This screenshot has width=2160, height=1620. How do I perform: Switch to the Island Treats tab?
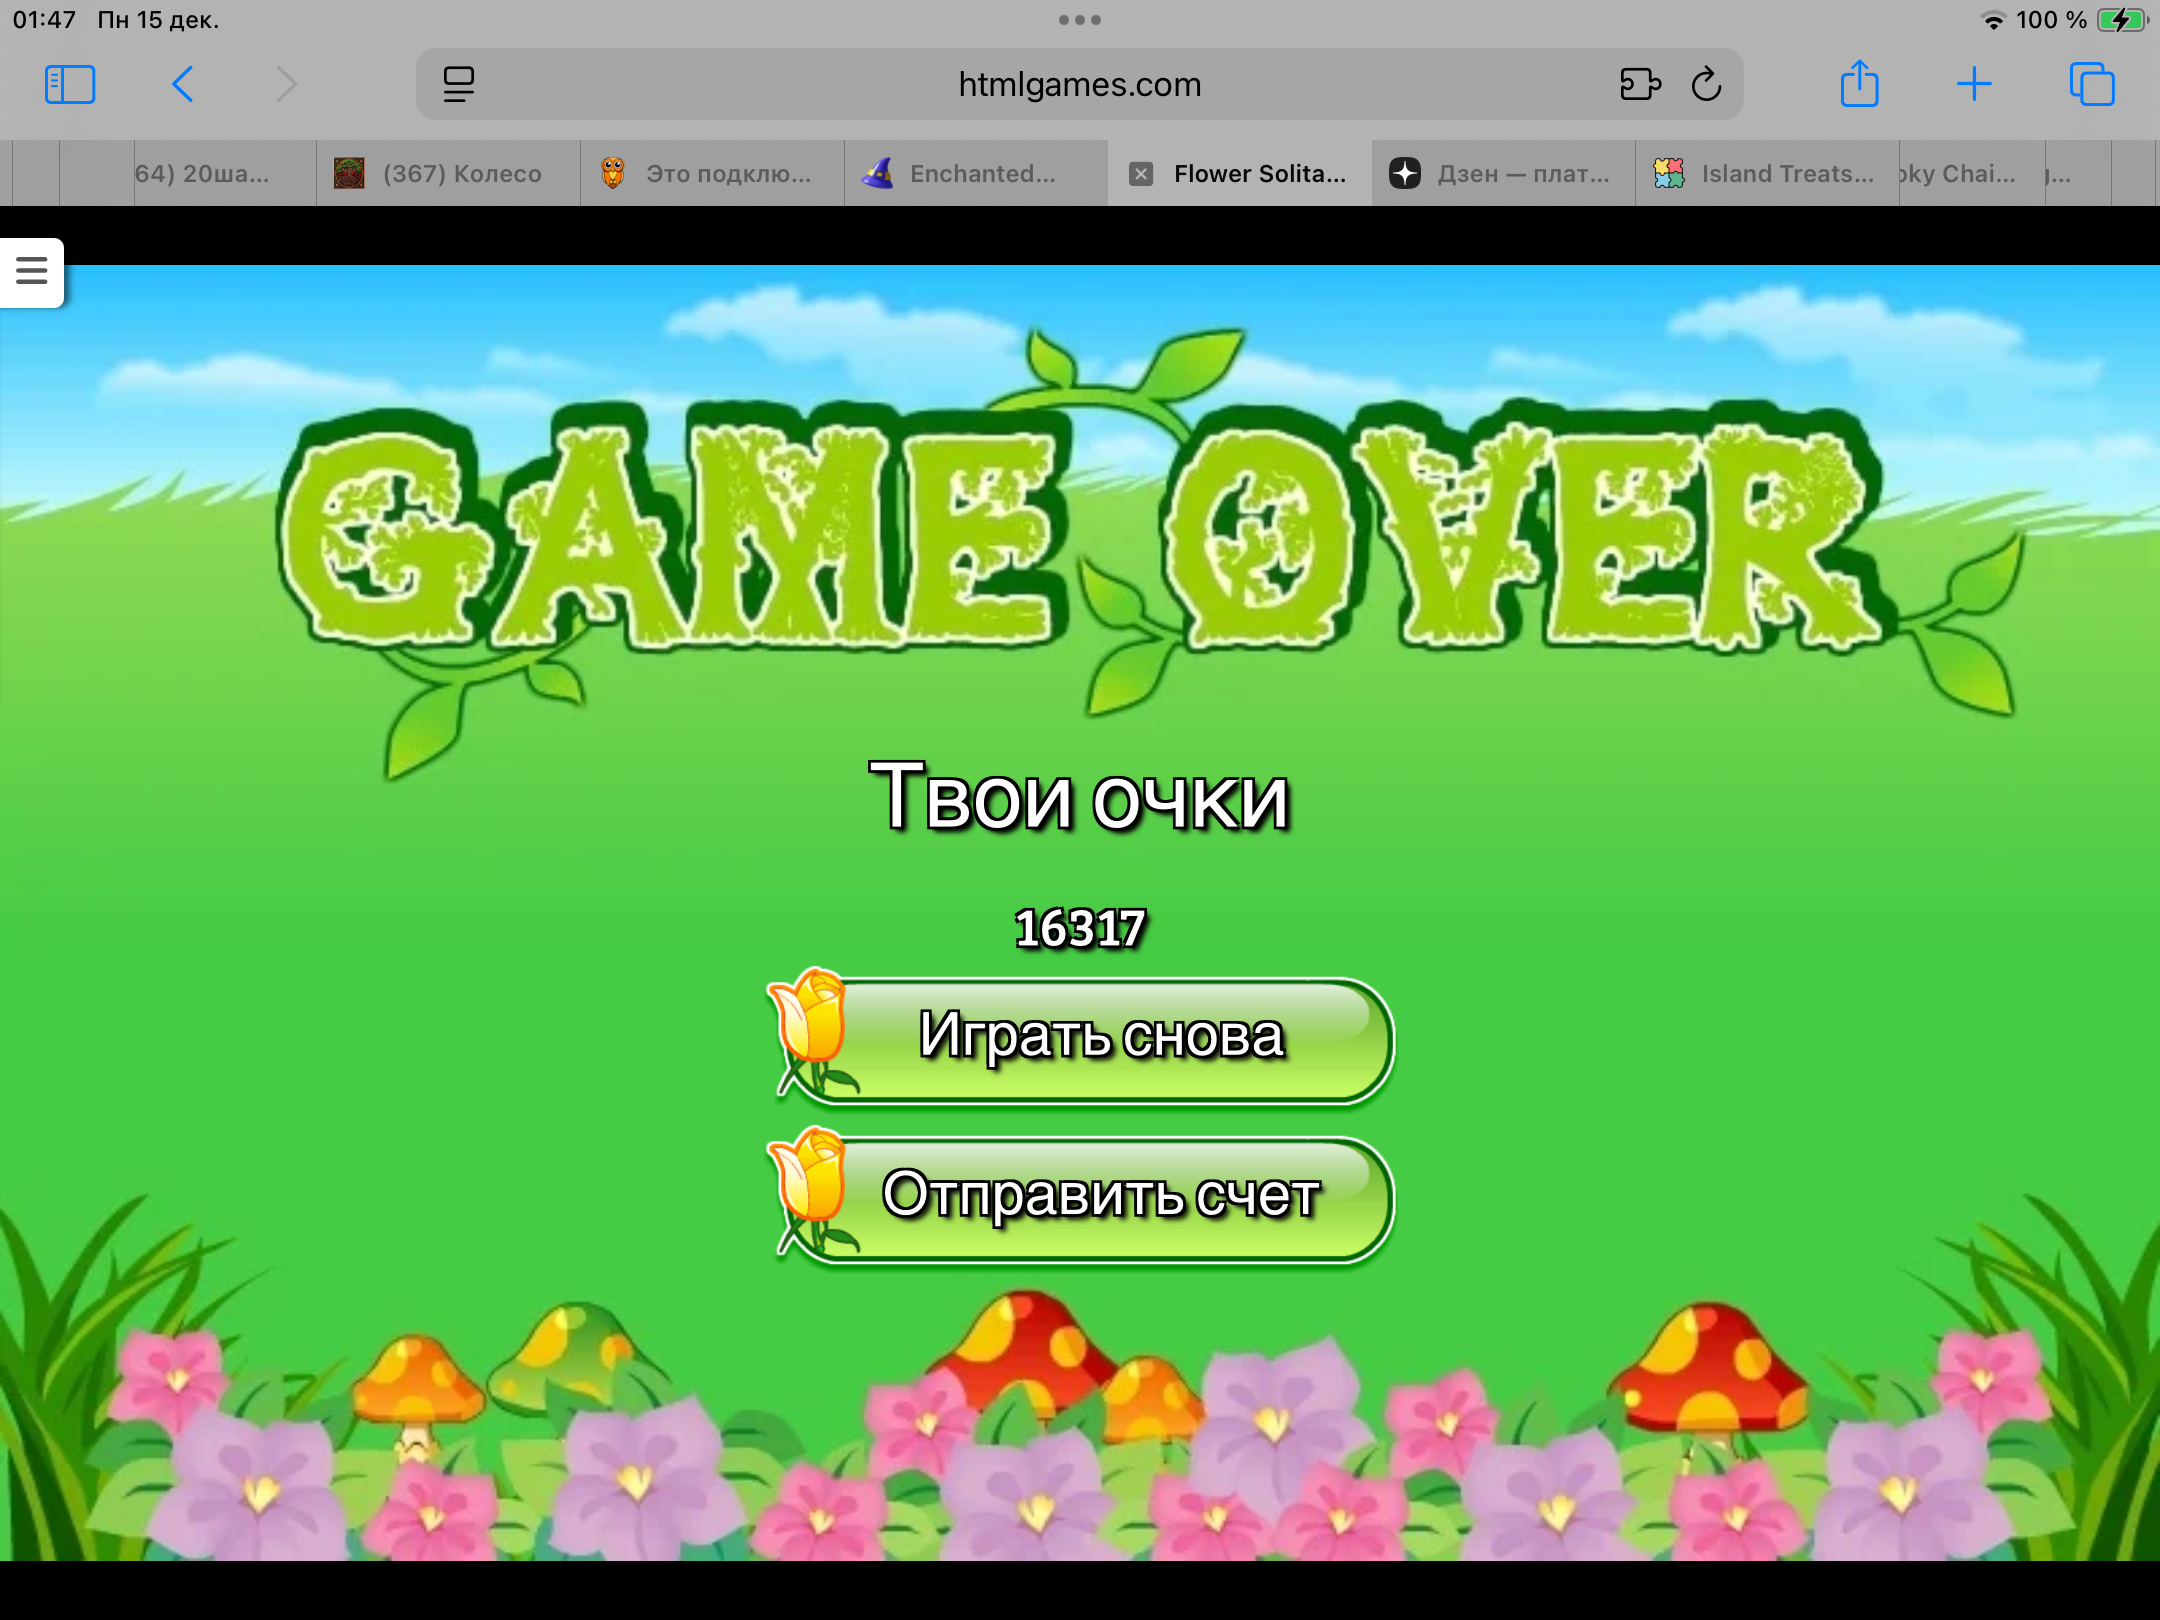pyautogui.click(x=1786, y=174)
